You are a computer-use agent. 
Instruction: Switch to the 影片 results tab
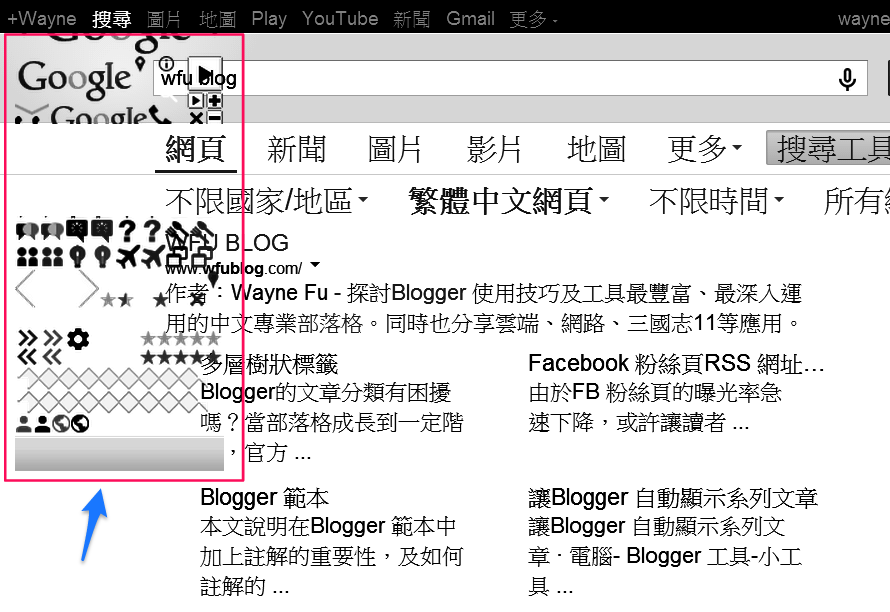click(494, 150)
